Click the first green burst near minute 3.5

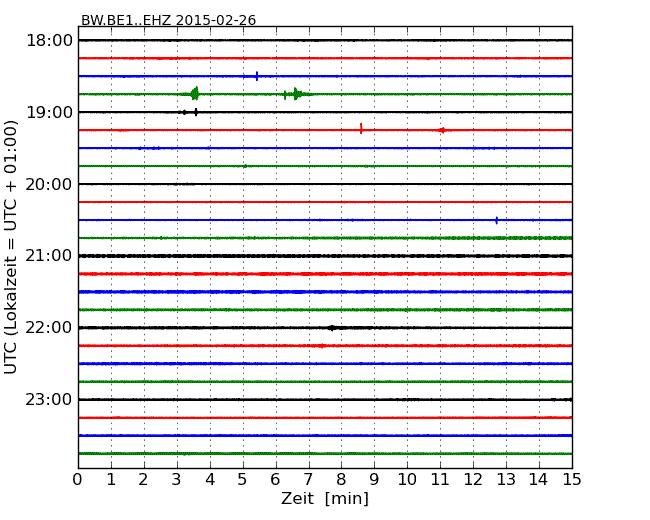click(x=195, y=94)
